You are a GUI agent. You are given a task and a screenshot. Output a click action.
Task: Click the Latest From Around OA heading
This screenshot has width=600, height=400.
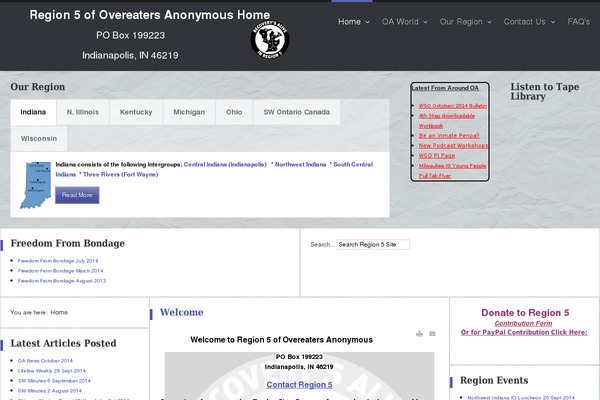(x=445, y=88)
